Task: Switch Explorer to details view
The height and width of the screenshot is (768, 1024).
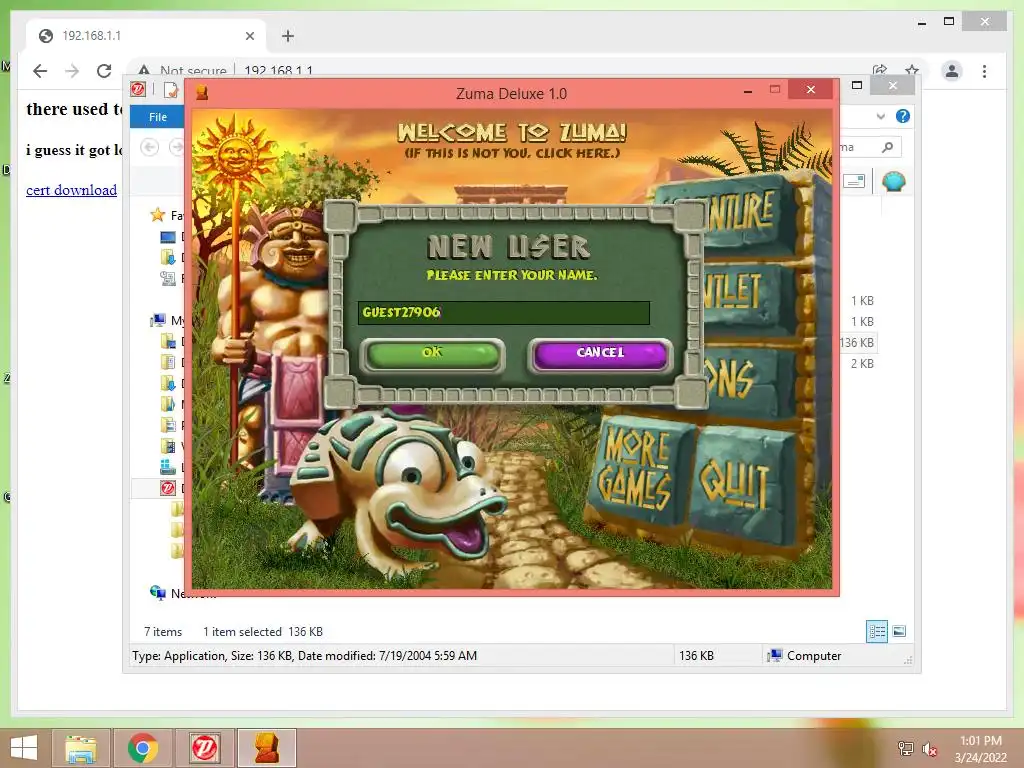Action: (877, 632)
